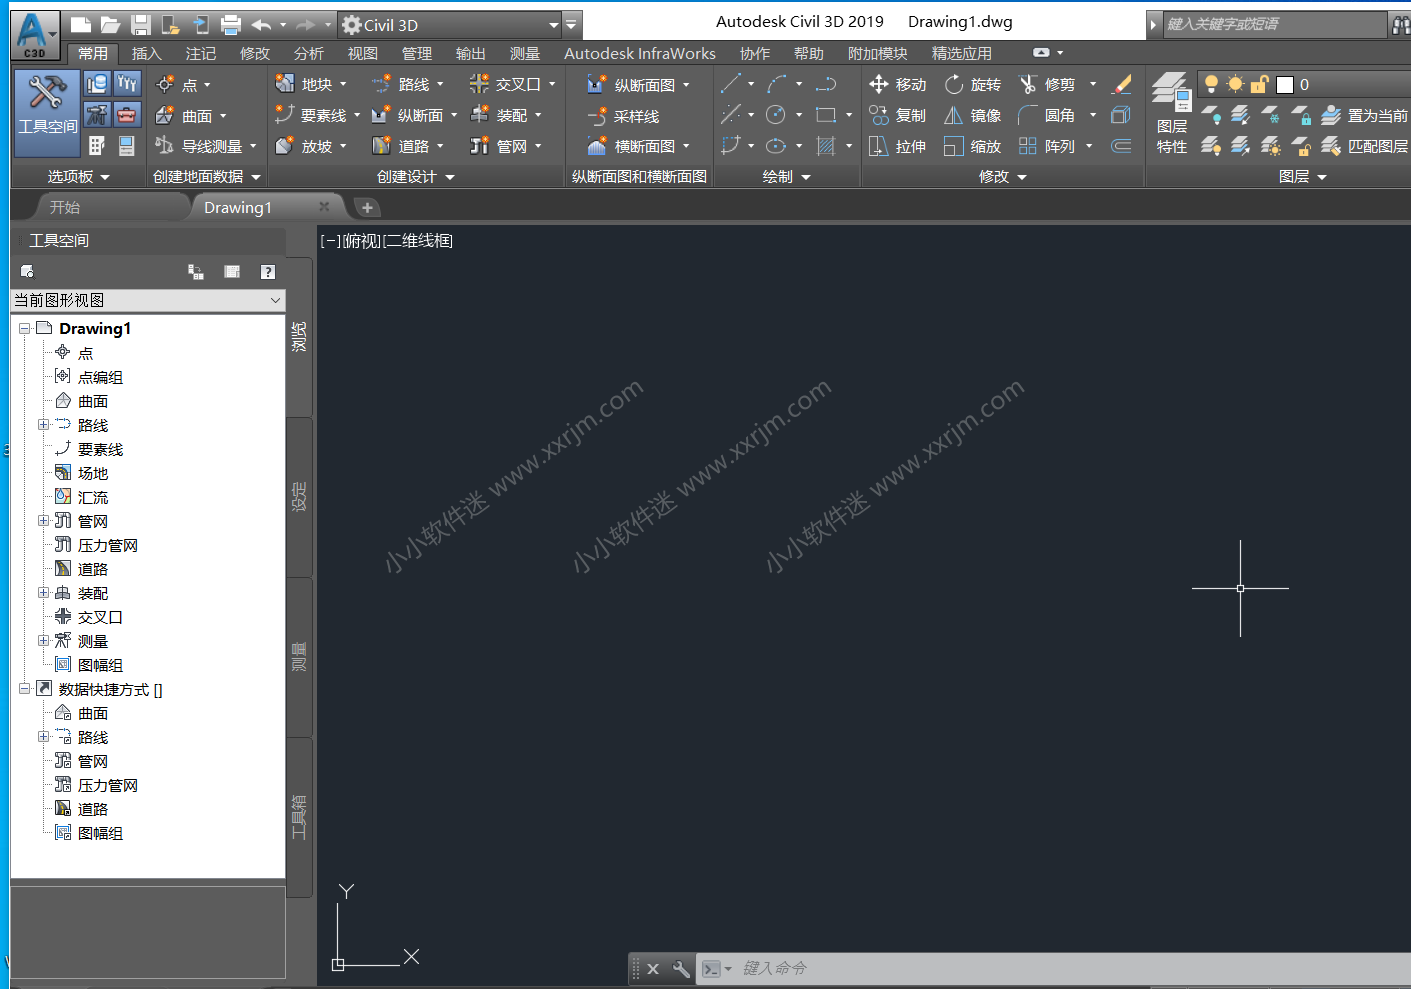Open the 视图 ribbon tab

(362, 53)
